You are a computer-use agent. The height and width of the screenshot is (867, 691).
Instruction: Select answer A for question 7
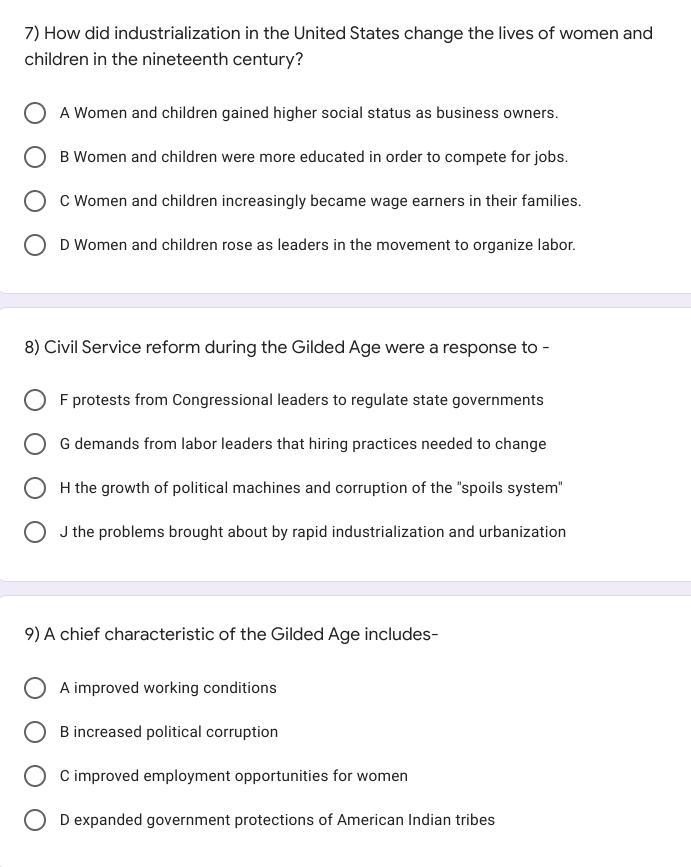tap(34, 113)
